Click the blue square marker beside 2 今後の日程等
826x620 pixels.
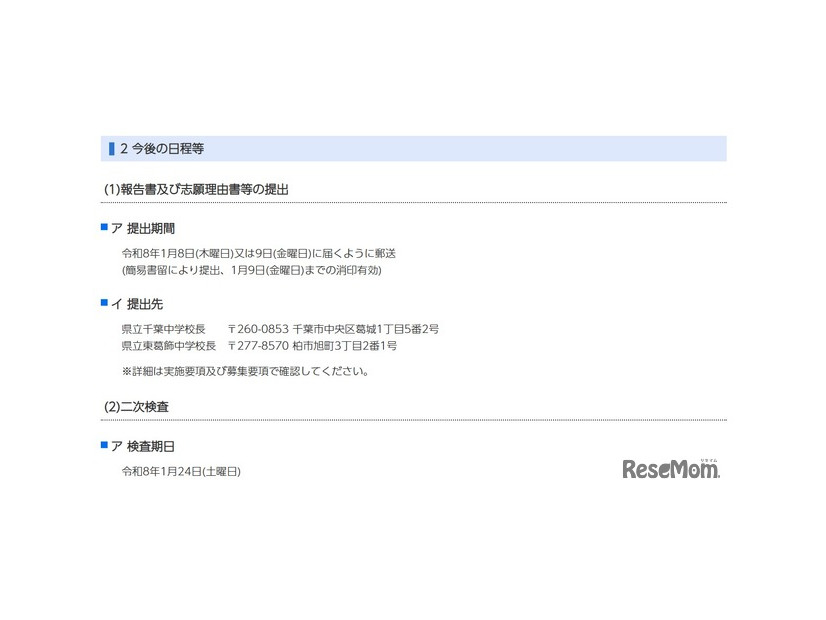pos(112,148)
